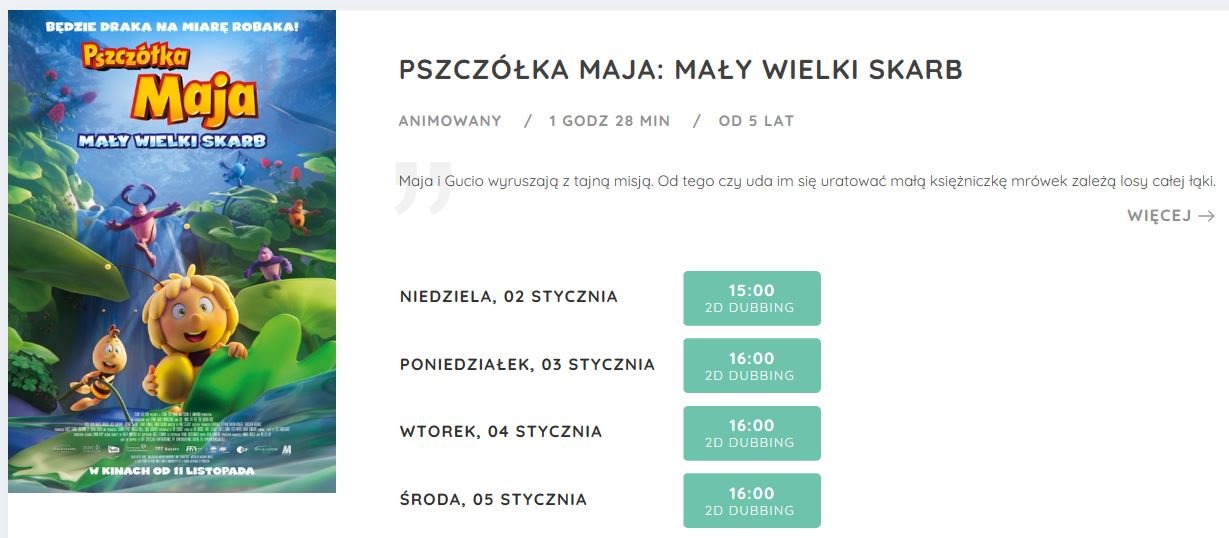Click the OD 5 LAT age rating
Screen dimensions: 1229x538
tap(756, 121)
